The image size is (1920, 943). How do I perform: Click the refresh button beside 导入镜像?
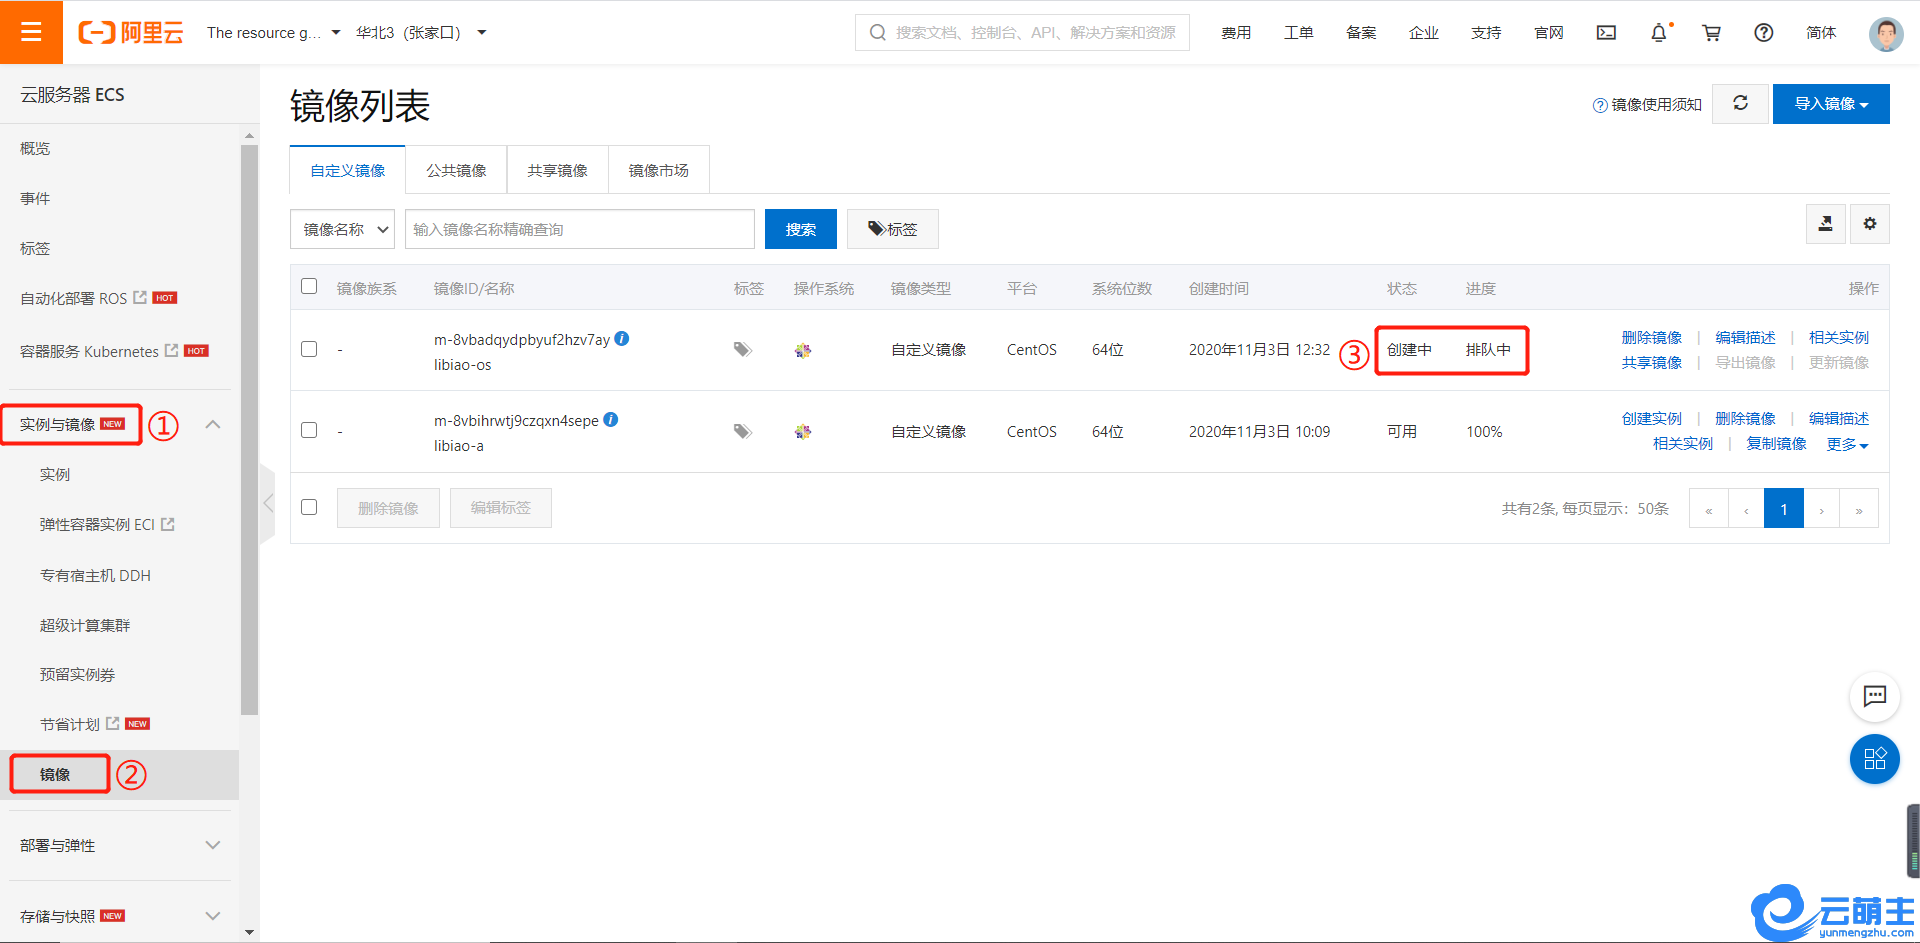(x=1740, y=103)
